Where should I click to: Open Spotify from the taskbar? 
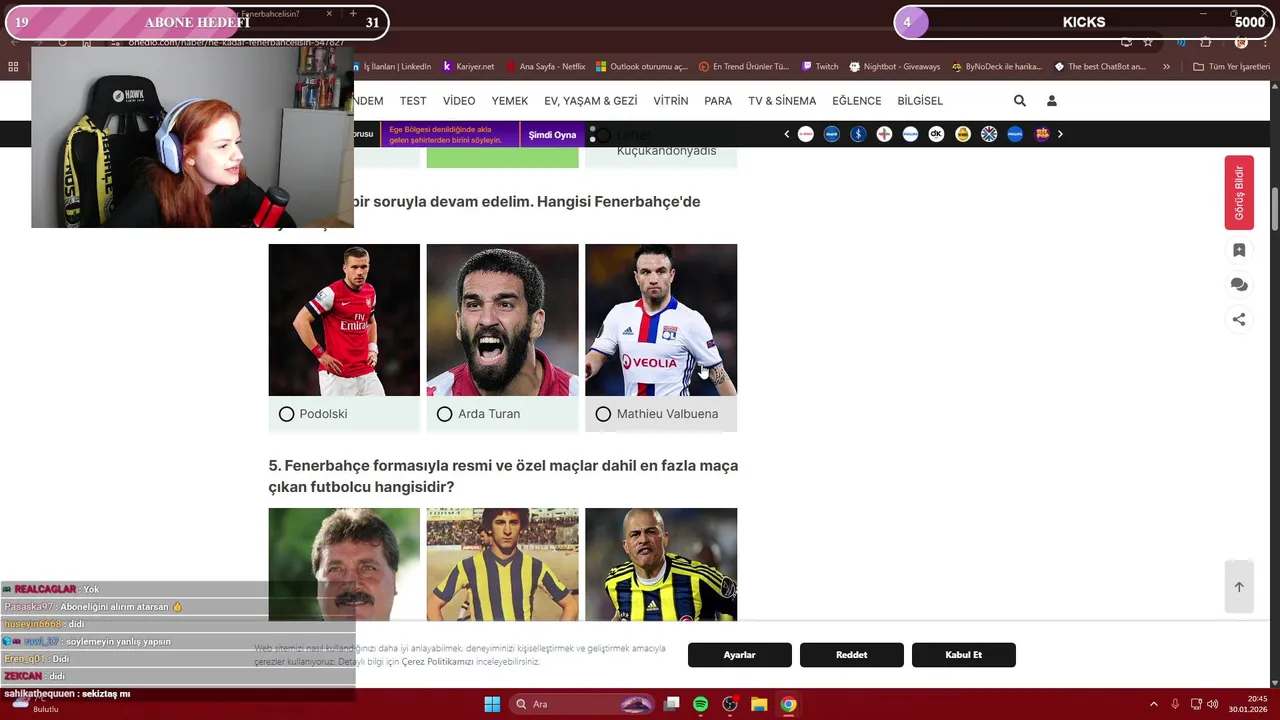coord(700,704)
